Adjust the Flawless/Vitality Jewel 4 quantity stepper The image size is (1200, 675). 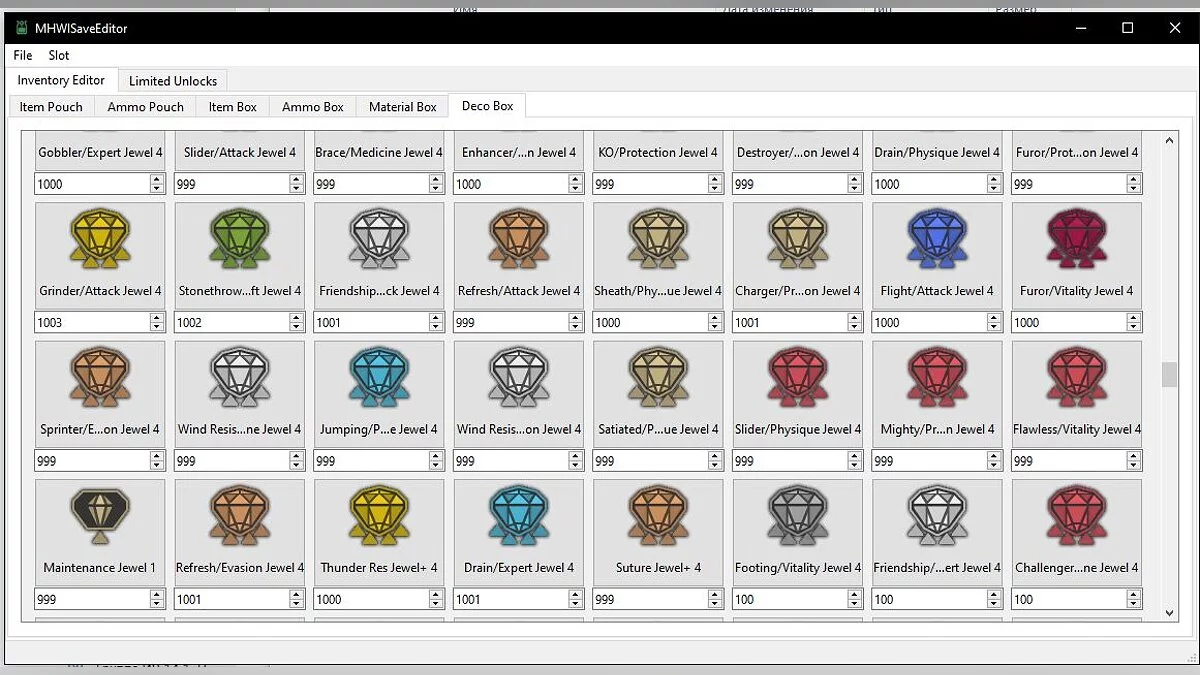(x=1134, y=461)
